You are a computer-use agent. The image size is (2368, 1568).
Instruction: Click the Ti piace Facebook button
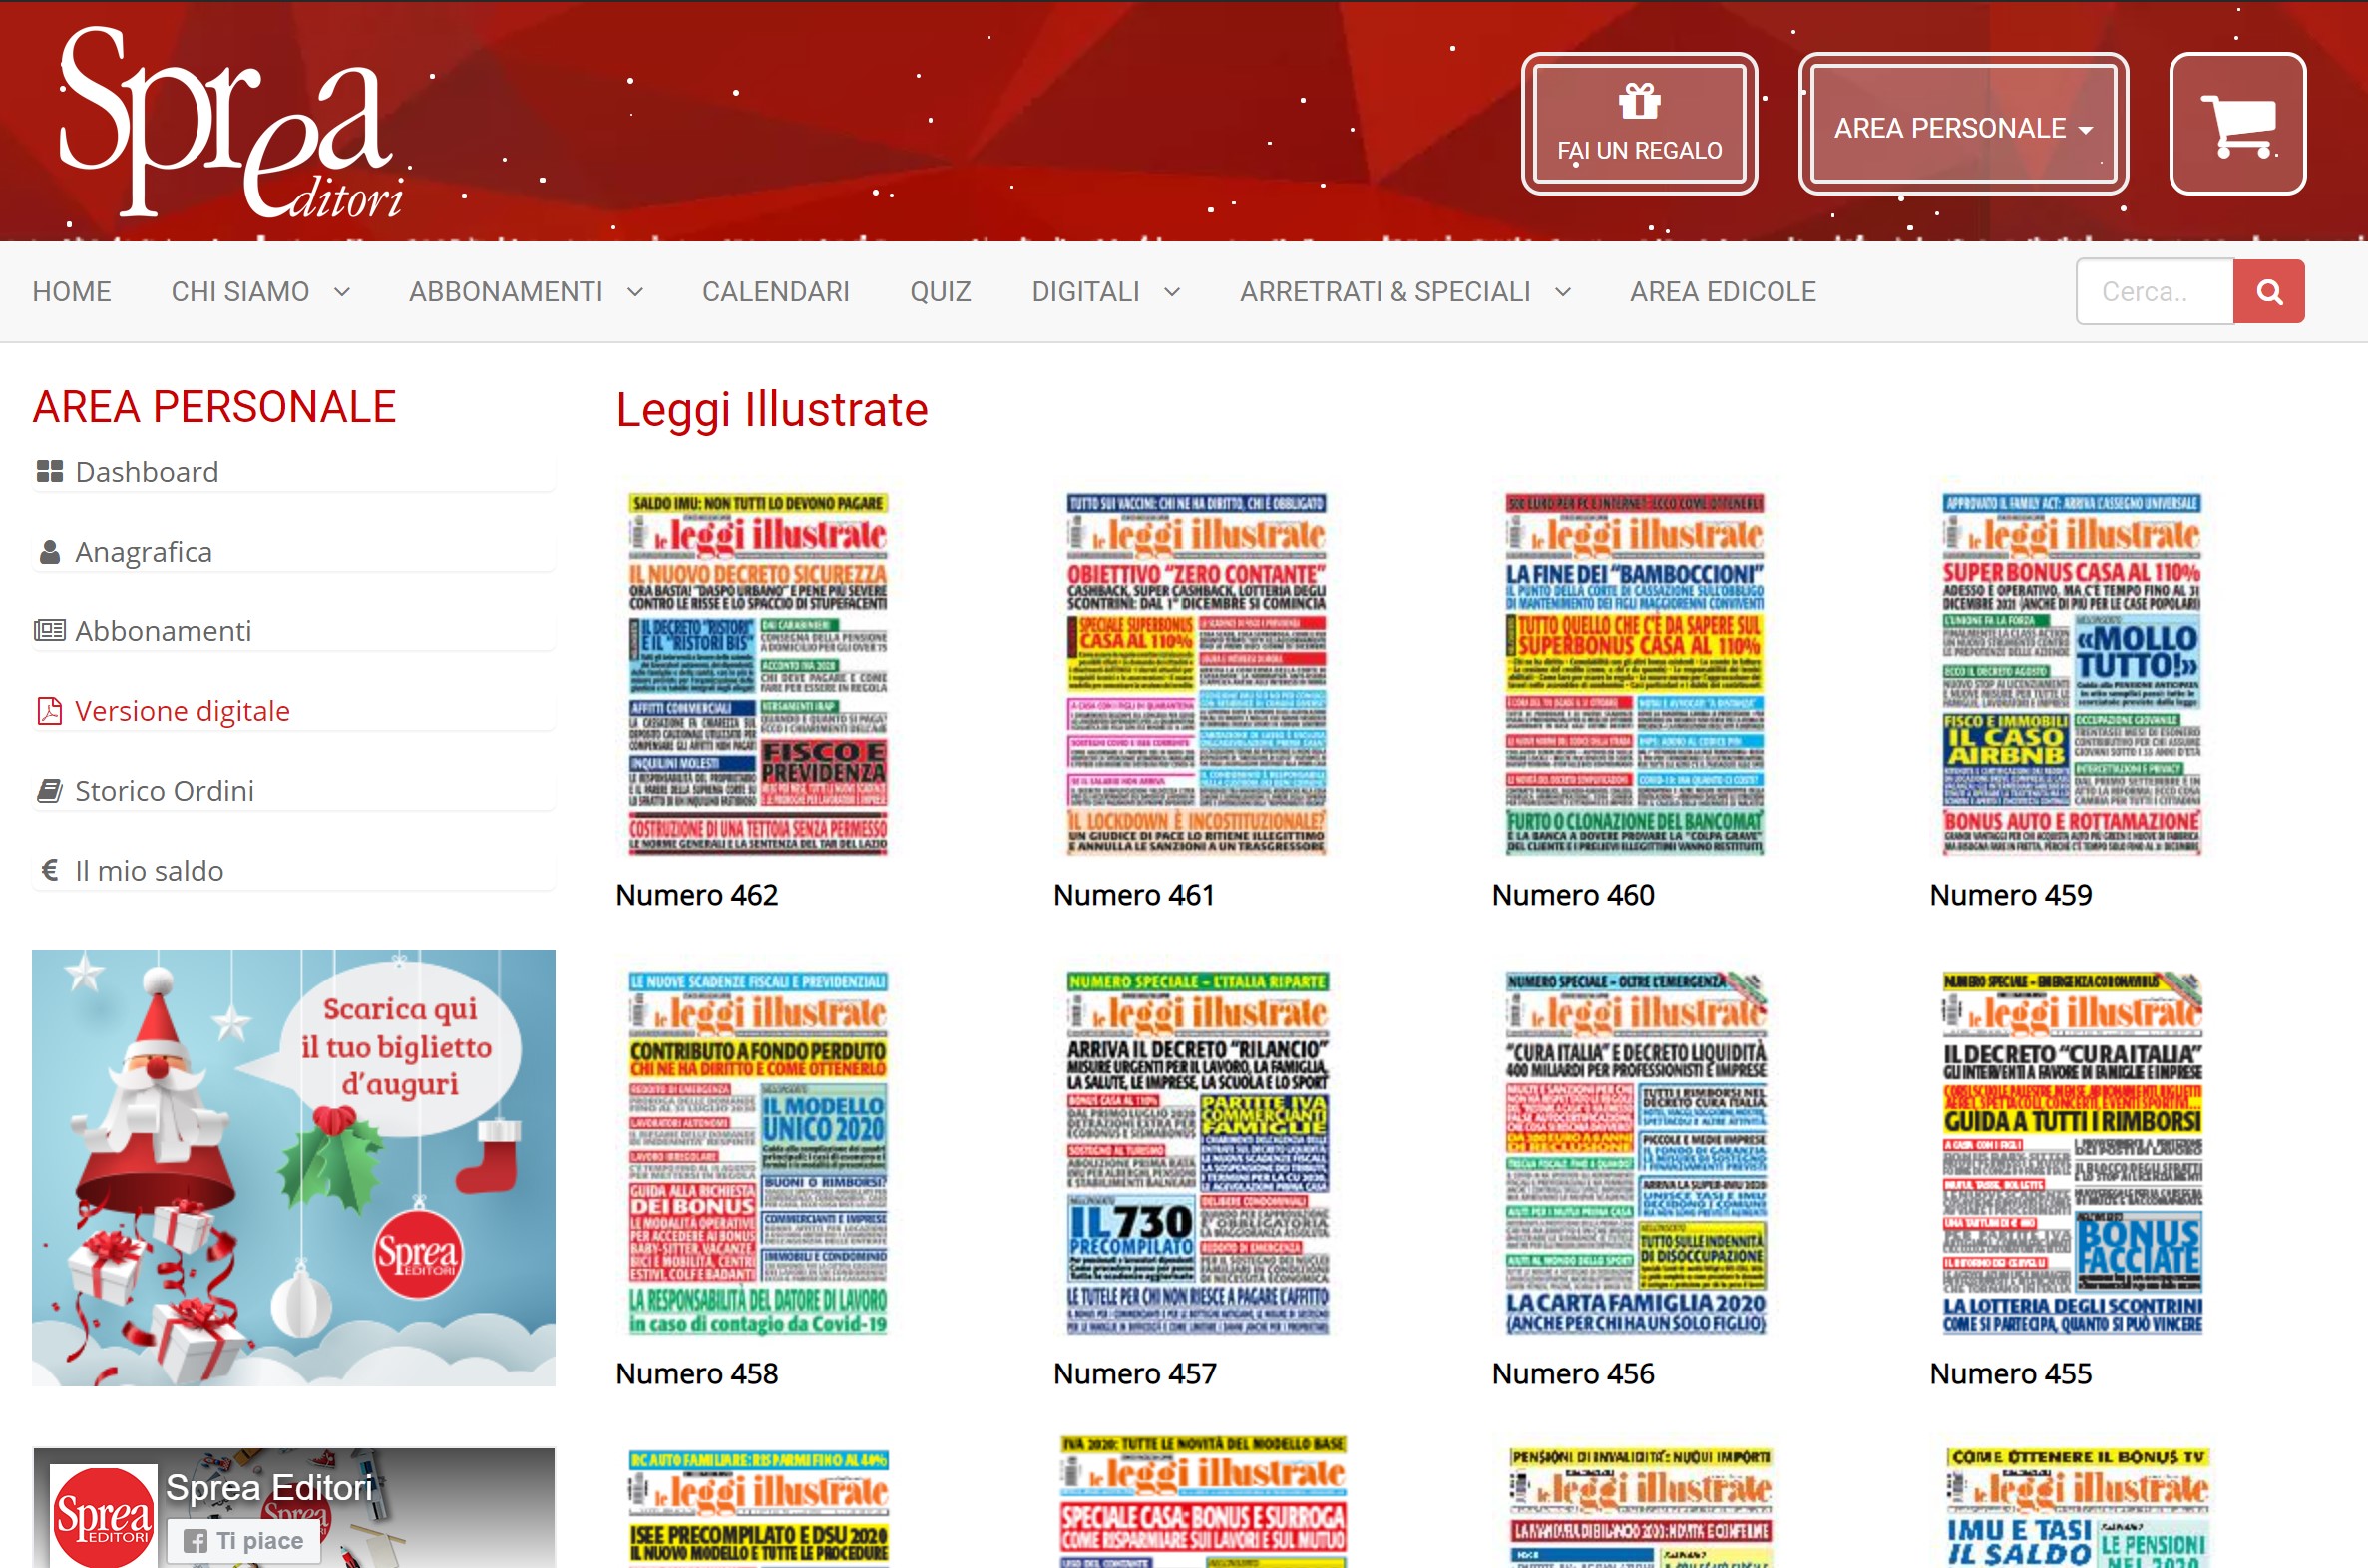click(244, 1541)
